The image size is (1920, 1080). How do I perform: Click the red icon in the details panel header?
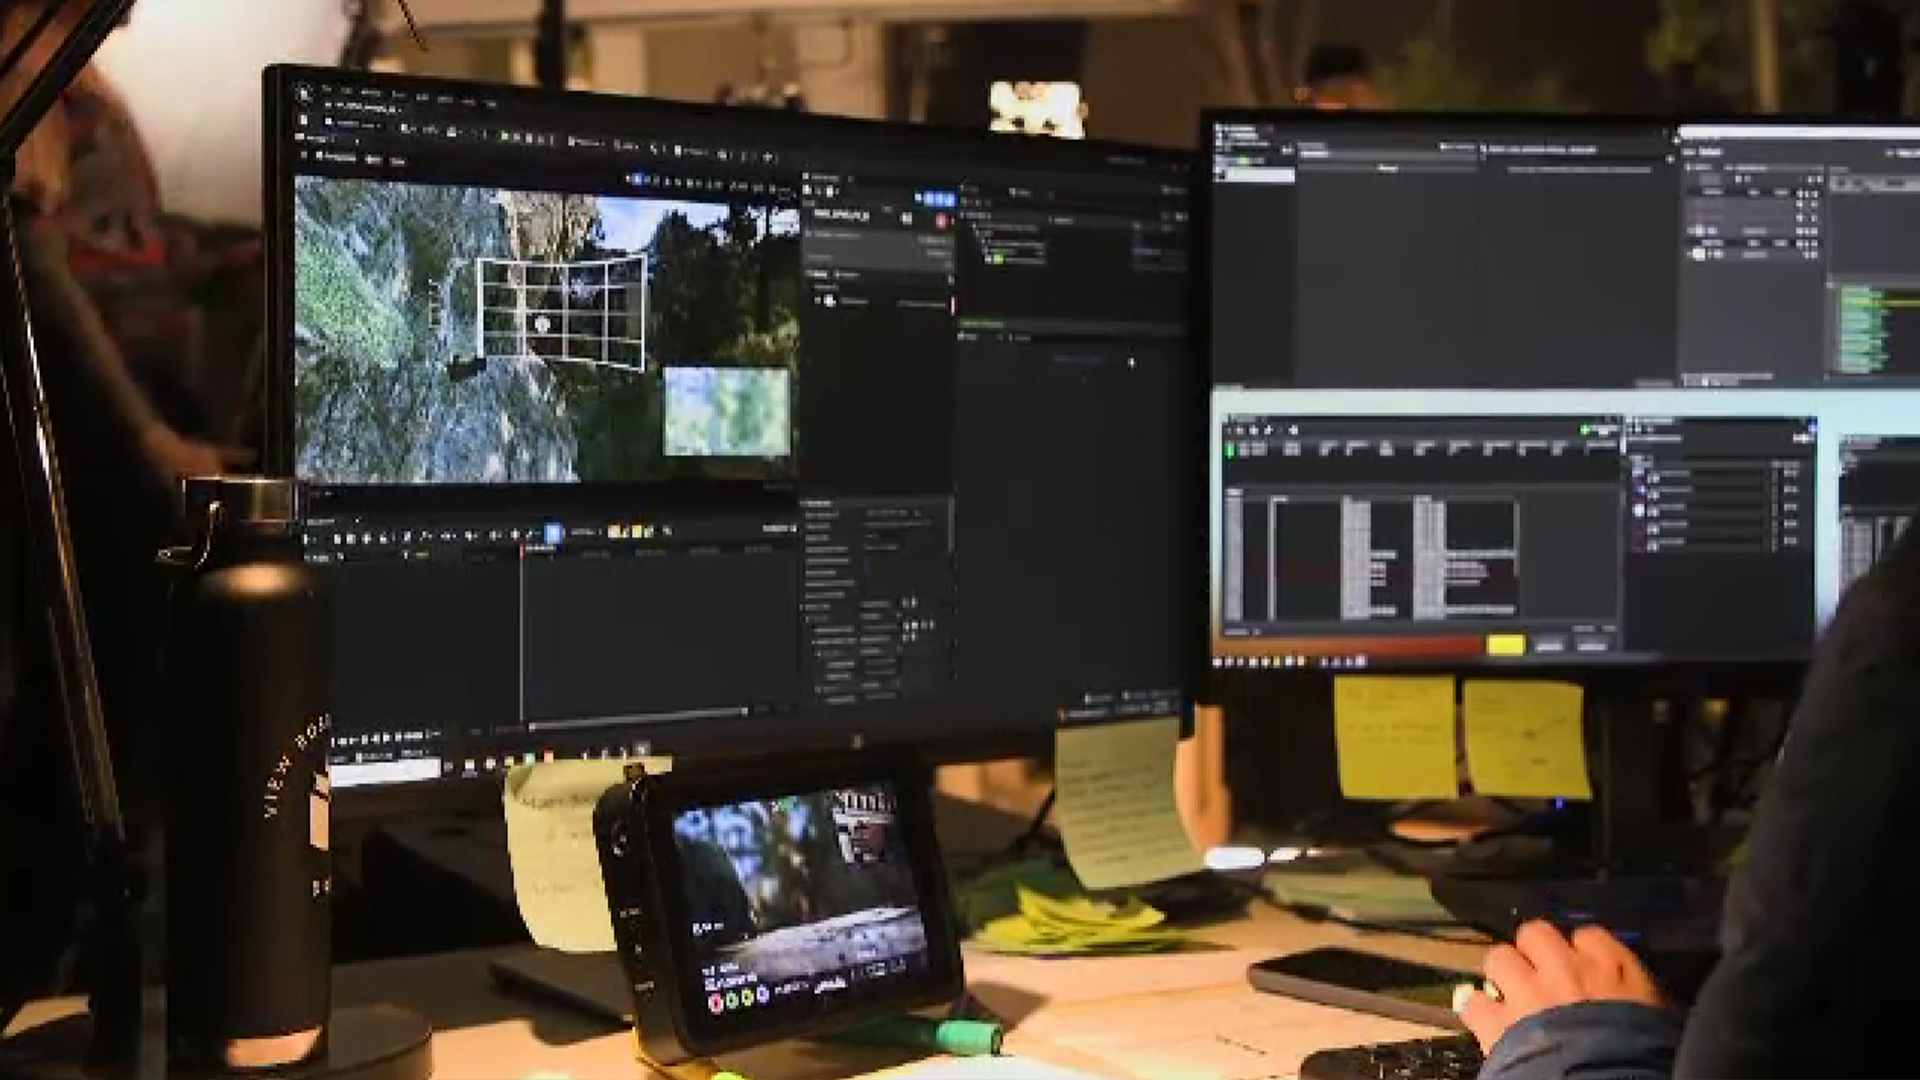940,219
